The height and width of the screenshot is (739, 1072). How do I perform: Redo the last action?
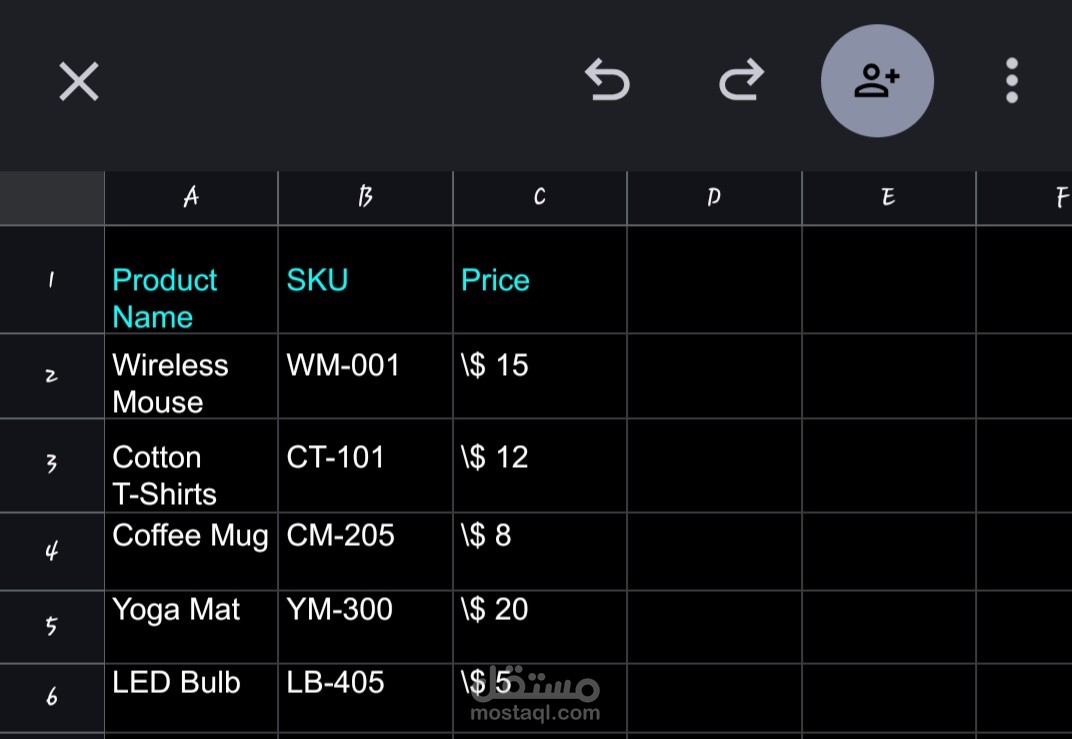click(x=742, y=80)
